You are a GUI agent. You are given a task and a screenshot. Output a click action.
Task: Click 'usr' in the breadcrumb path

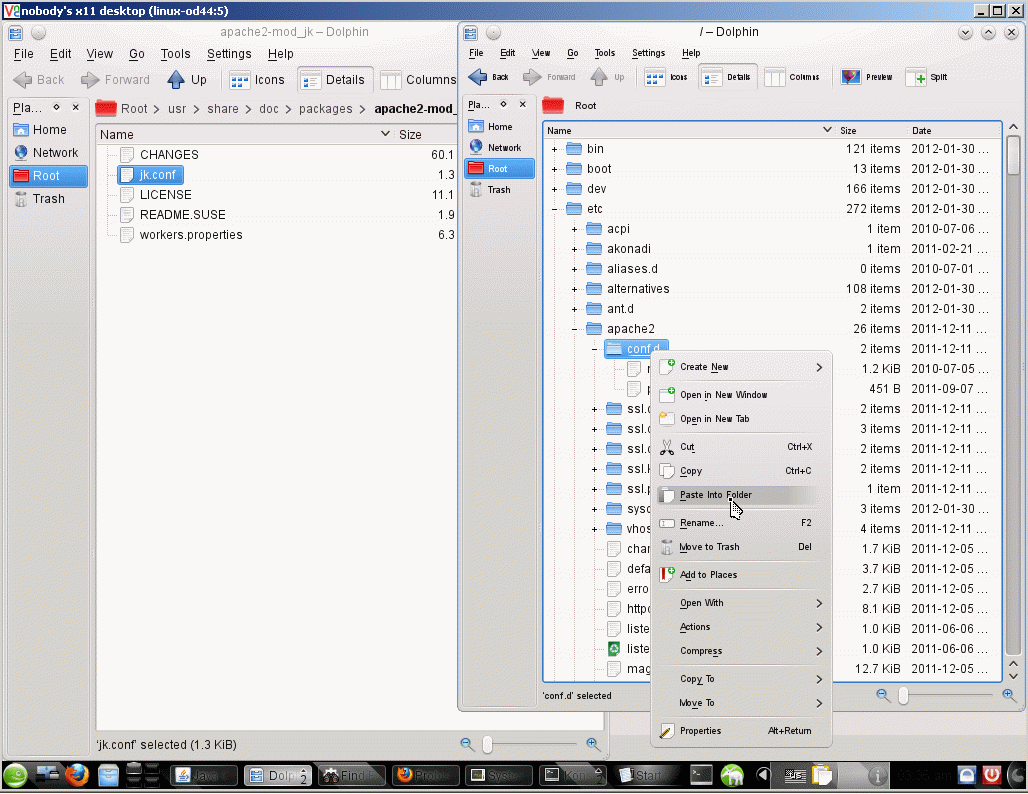(x=177, y=109)
